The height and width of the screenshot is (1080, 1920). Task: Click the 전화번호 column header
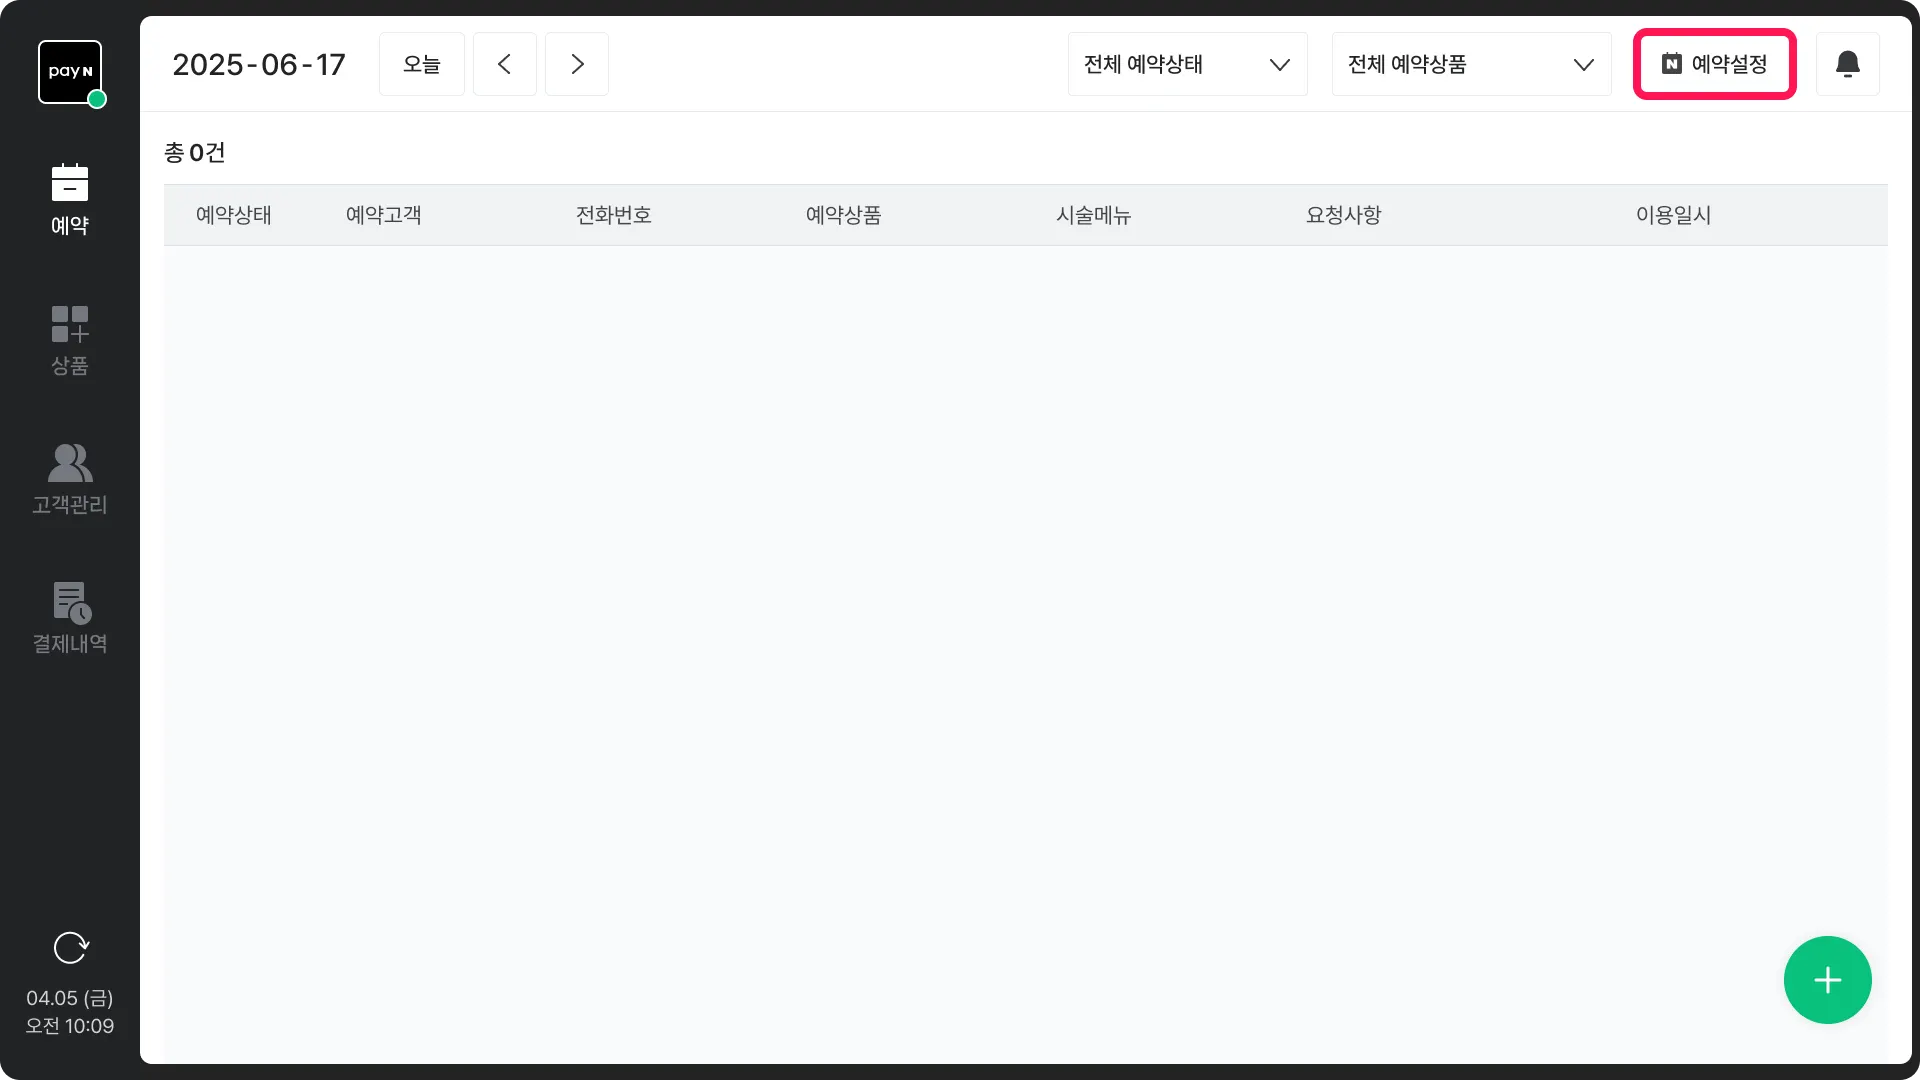(x=613, y=215)
